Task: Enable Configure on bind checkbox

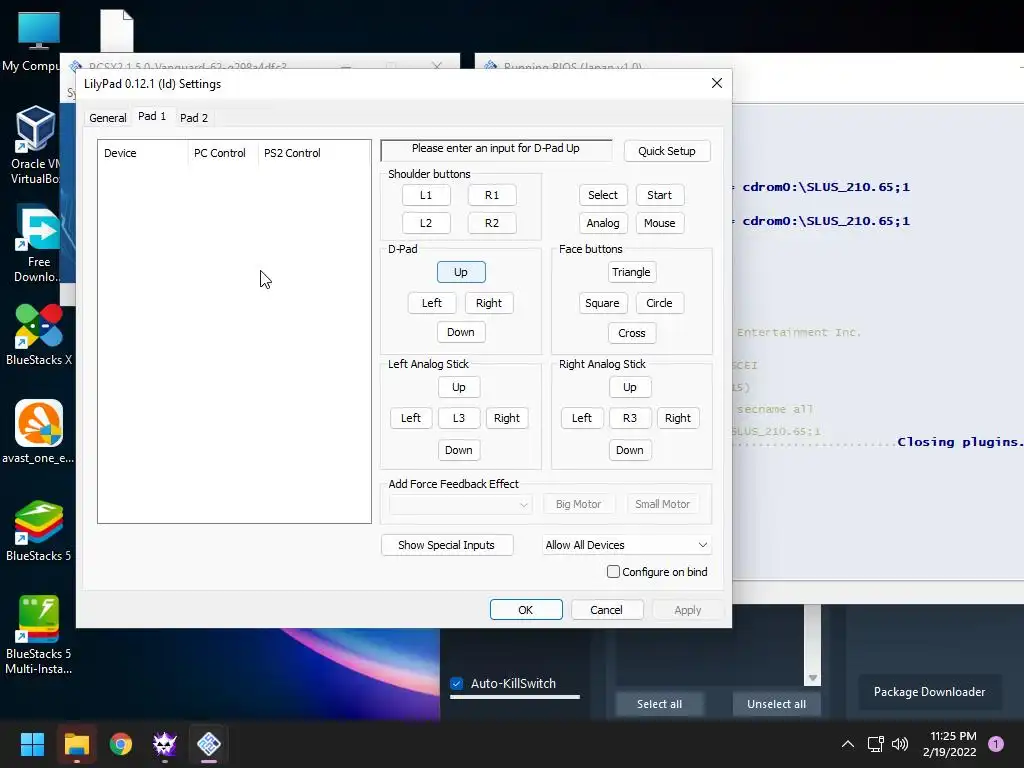Action: point(613,572)
